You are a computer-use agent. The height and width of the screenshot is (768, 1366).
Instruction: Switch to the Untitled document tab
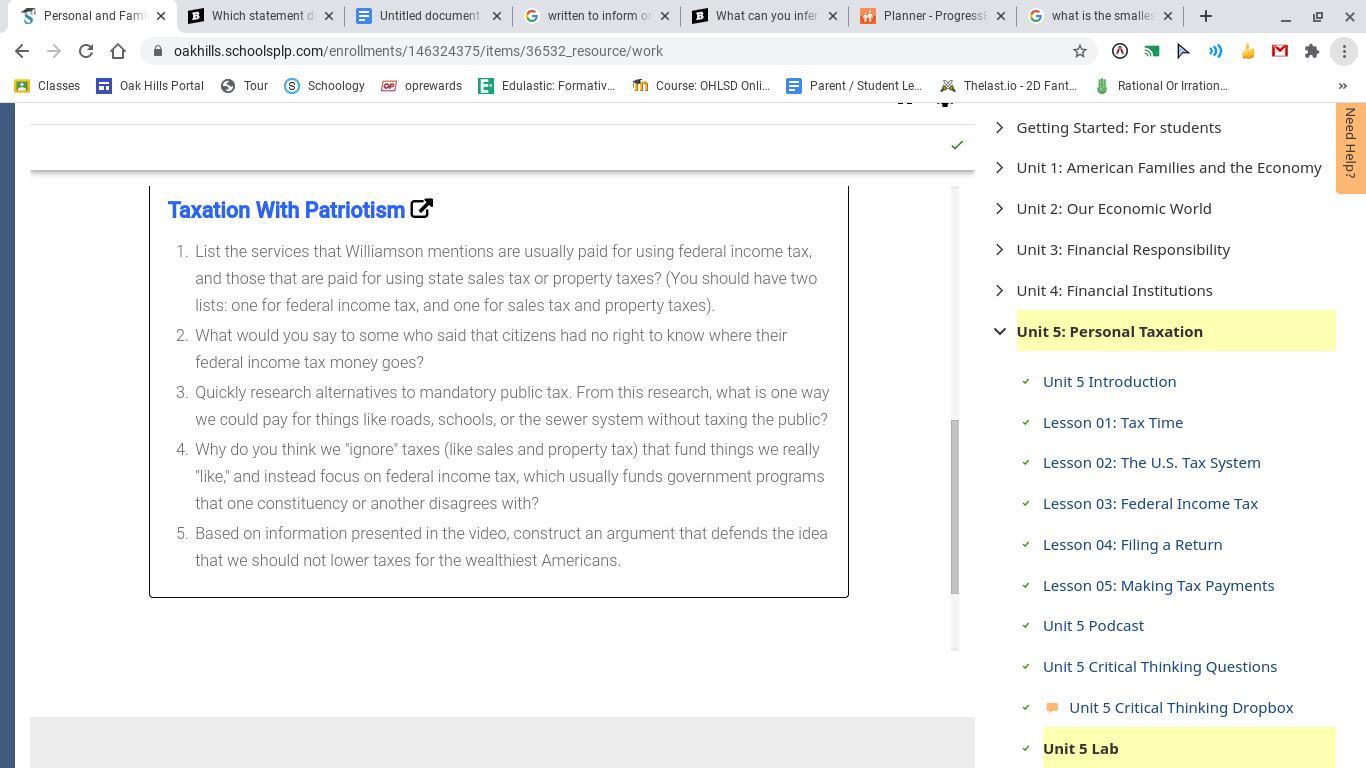pos(428,16)
